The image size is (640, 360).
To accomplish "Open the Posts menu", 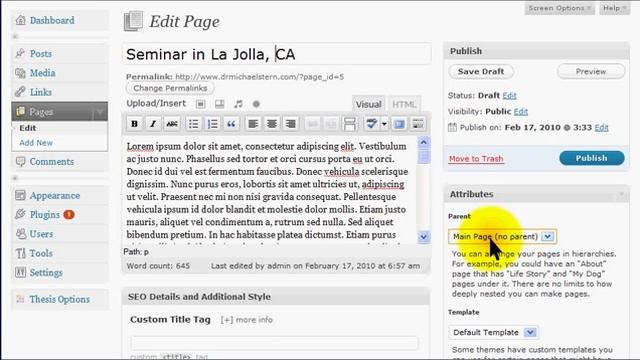I will pos(40,53).
